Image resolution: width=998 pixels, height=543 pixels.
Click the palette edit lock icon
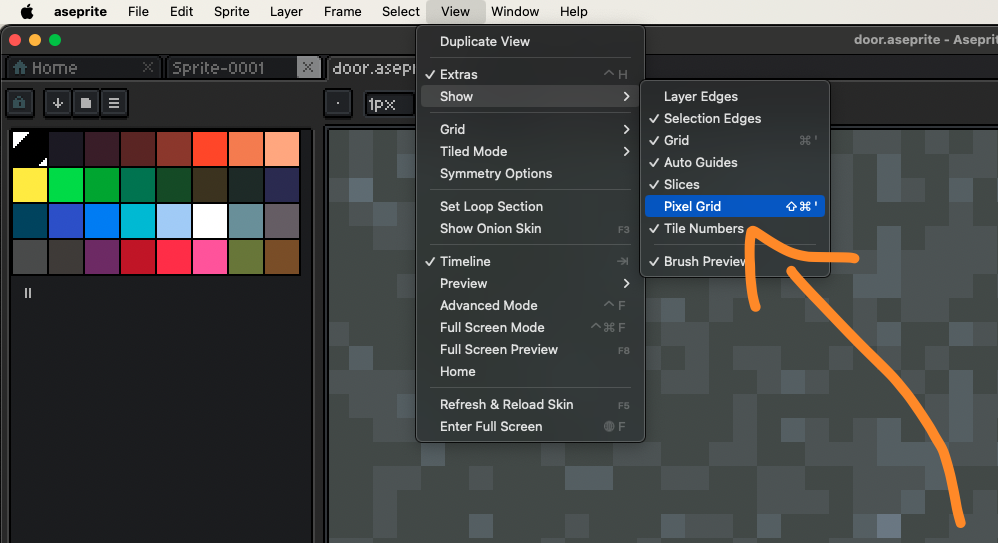click(20, 102)
